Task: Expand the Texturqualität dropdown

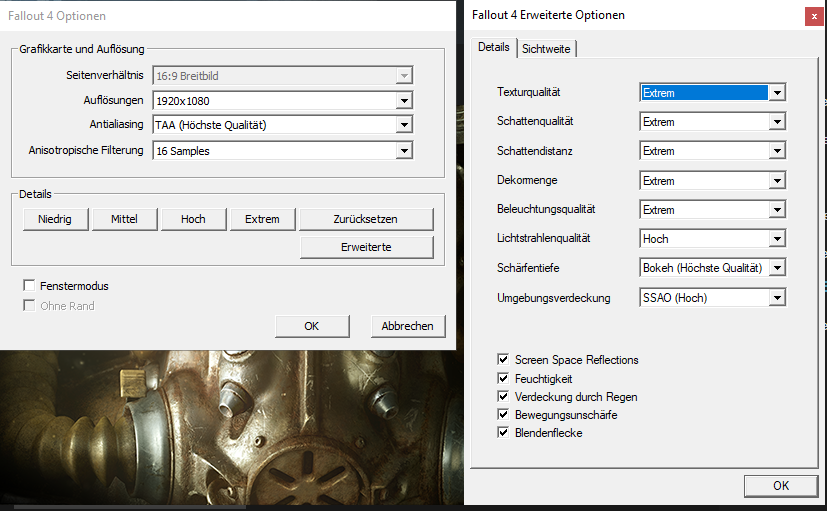Action: point(713,92)
